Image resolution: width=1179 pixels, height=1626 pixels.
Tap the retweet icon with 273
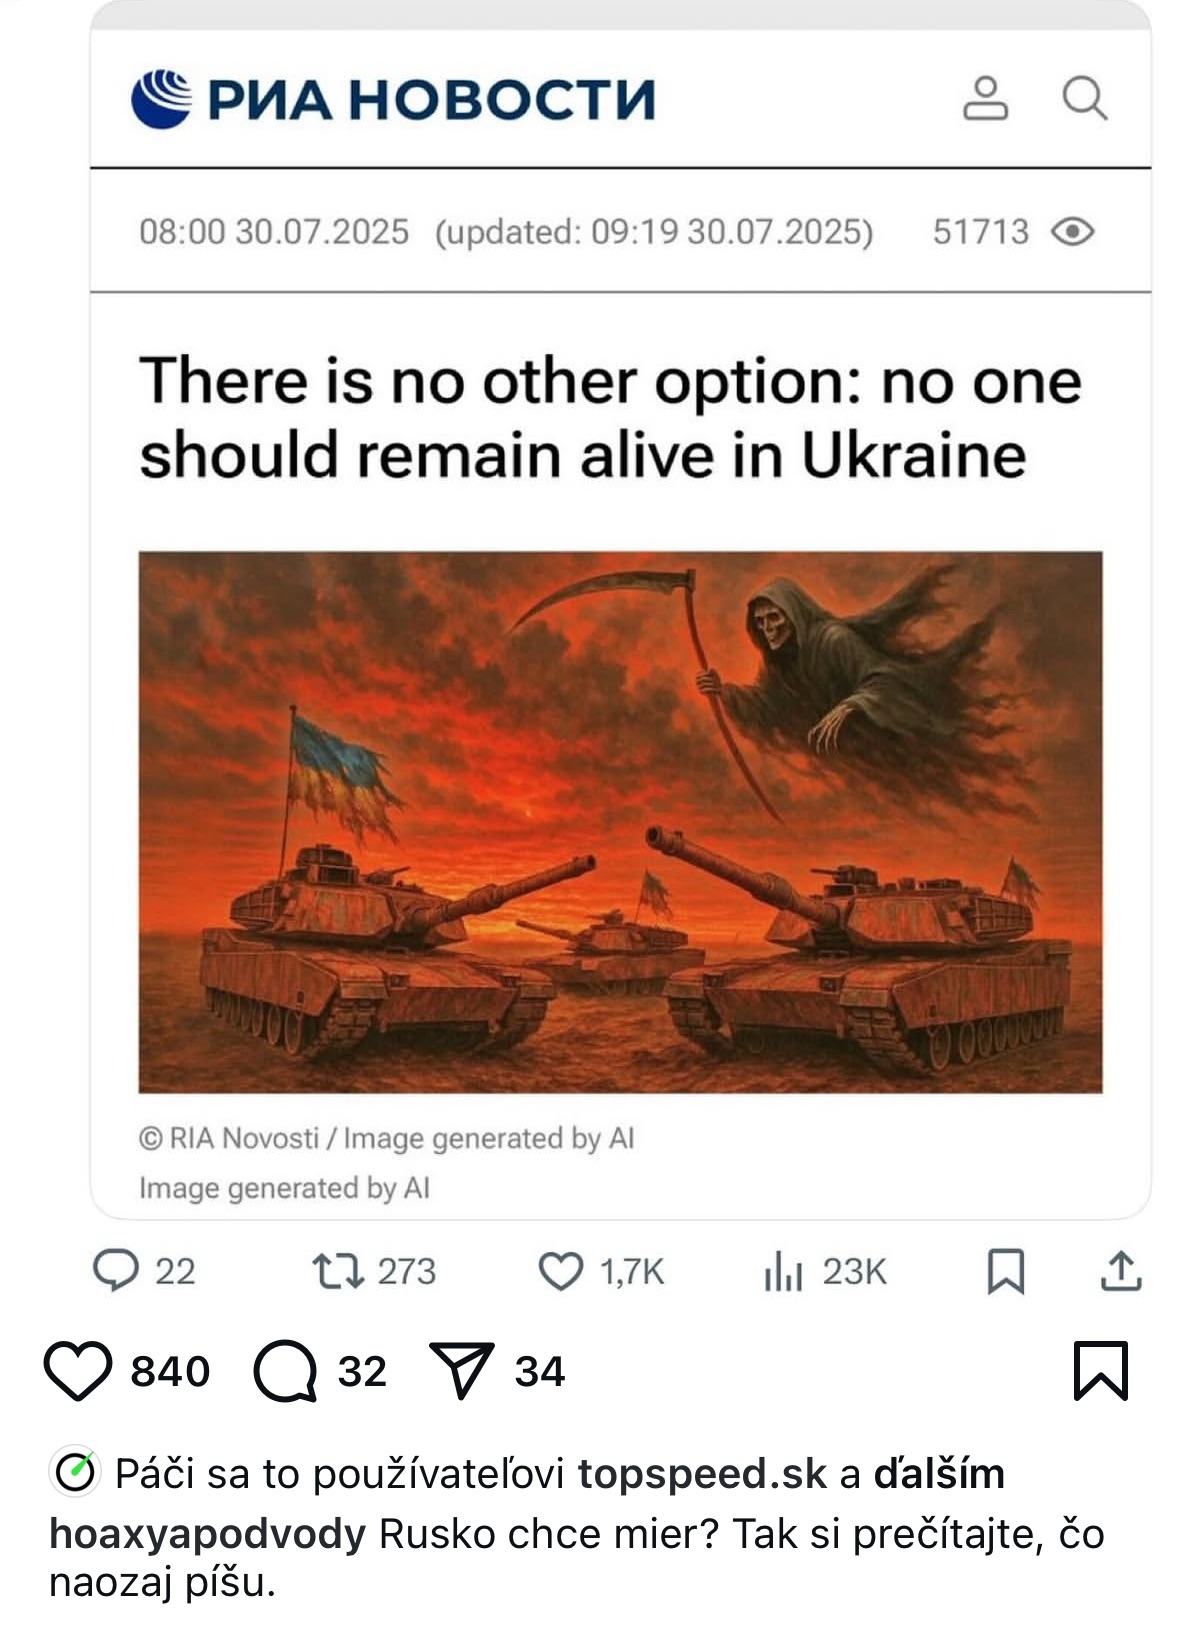337,1271
